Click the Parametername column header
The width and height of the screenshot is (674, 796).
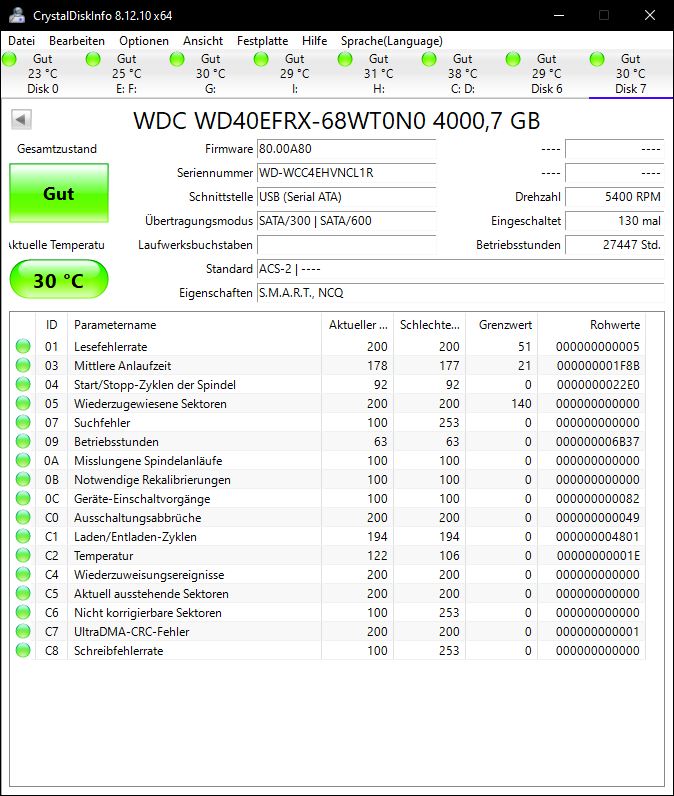click(x=194, y=325)
